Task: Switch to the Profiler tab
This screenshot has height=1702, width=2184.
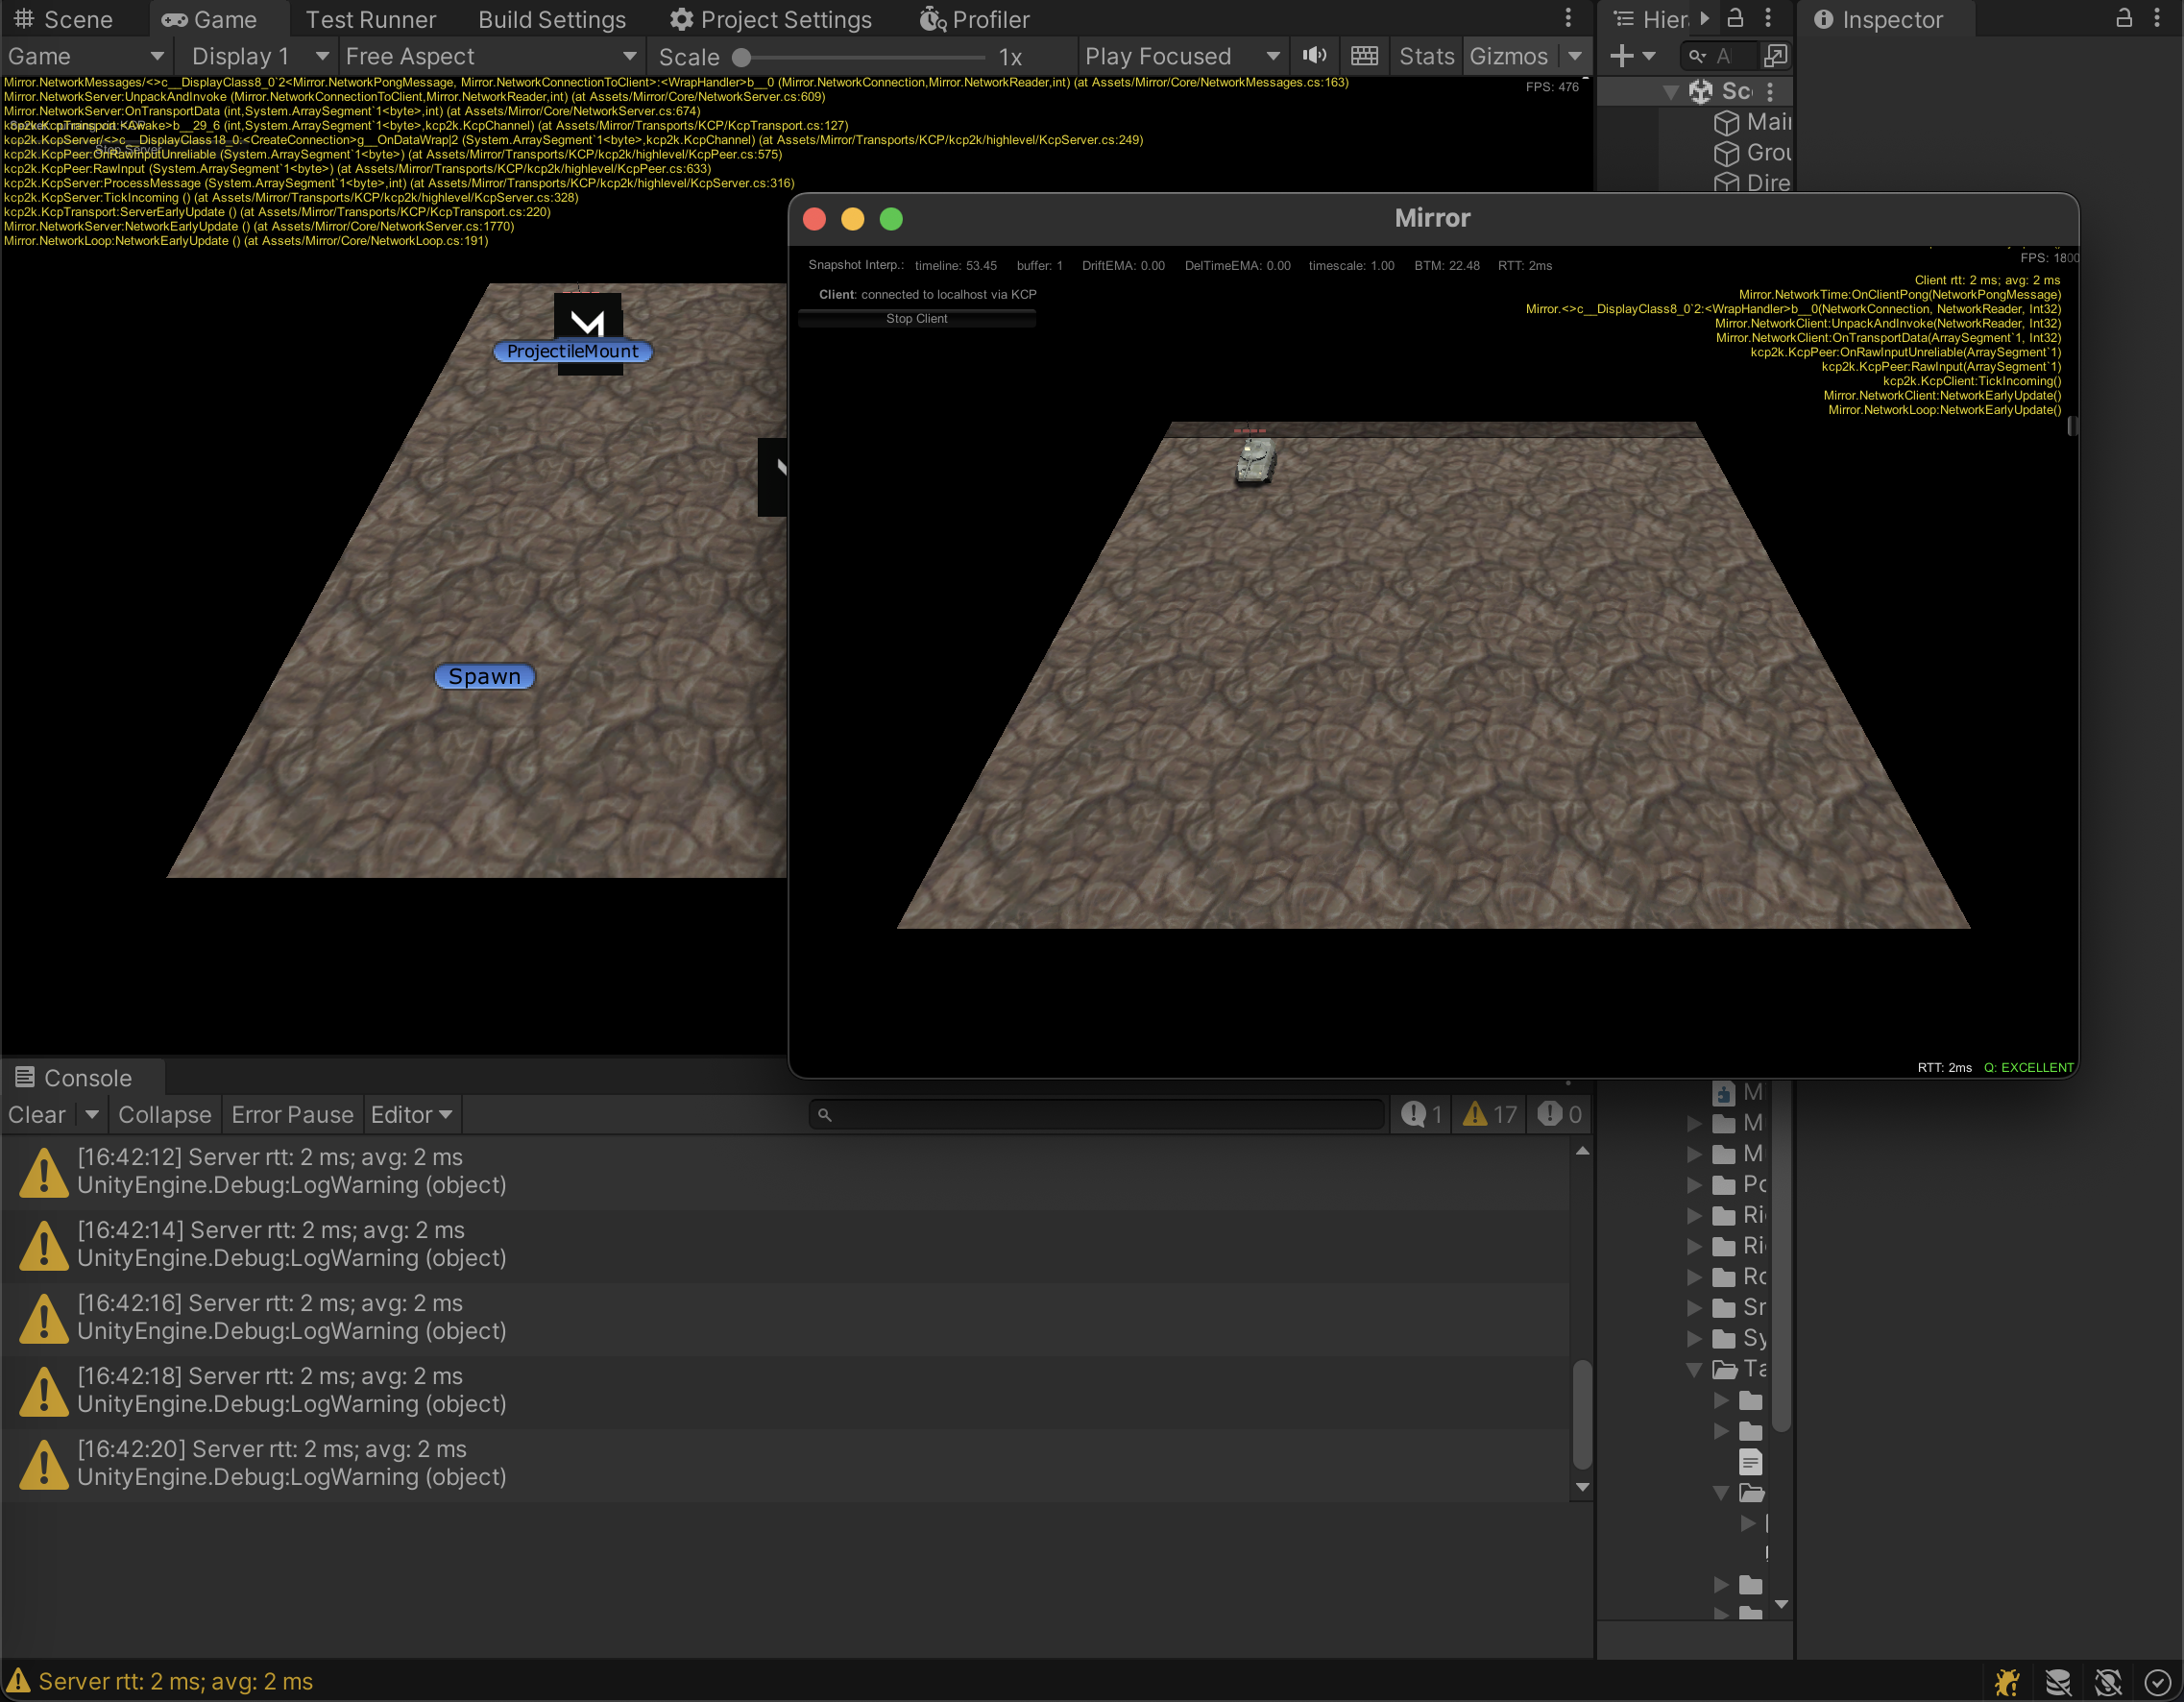Action: (975, 19)
